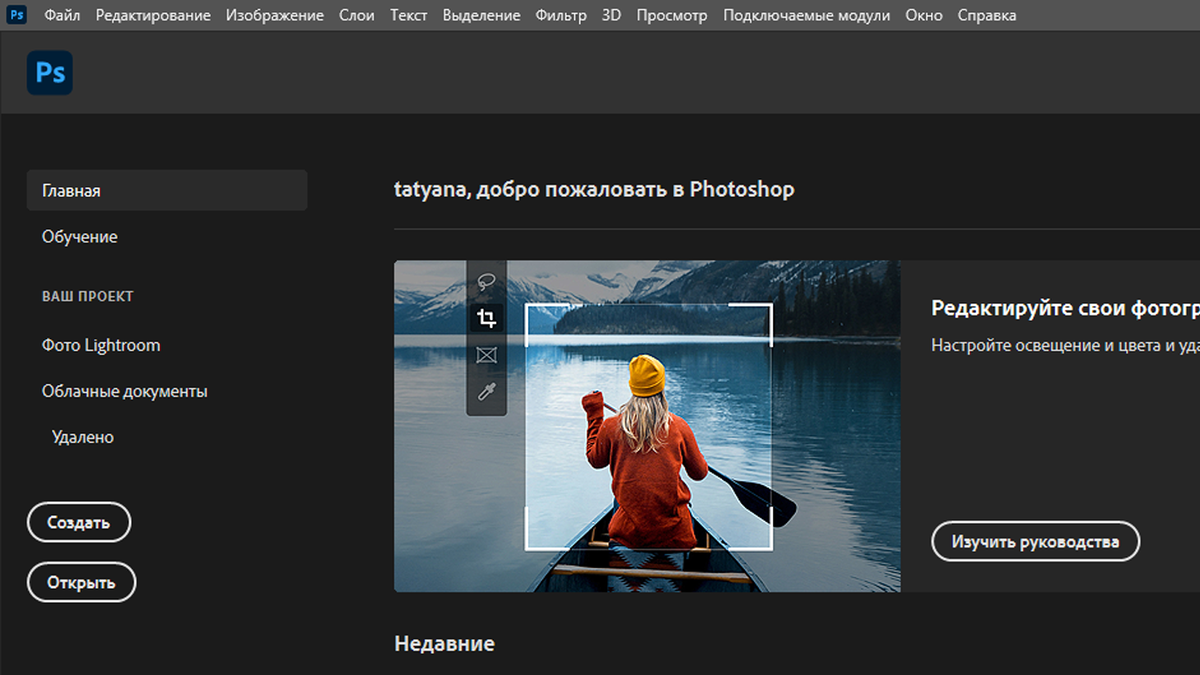Select the Lasso tool icon in banner

(x=487, y=281)
